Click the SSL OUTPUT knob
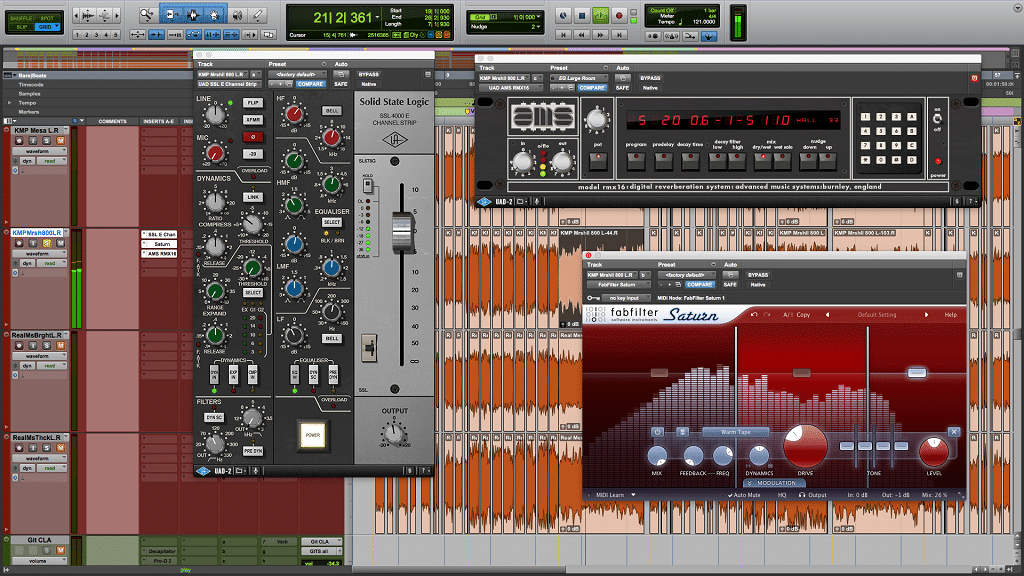 [x=394, y=432]
